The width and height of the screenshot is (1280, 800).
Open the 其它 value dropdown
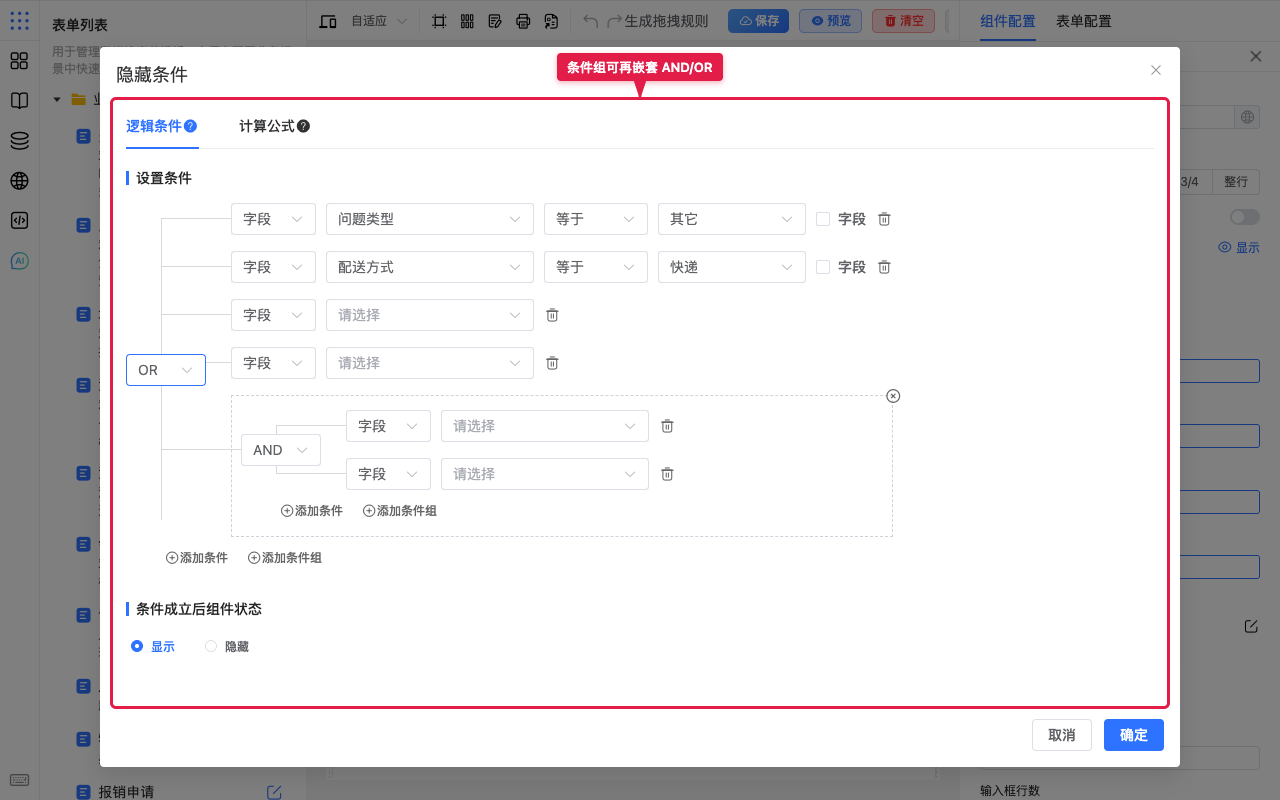[x=732, y=219]
